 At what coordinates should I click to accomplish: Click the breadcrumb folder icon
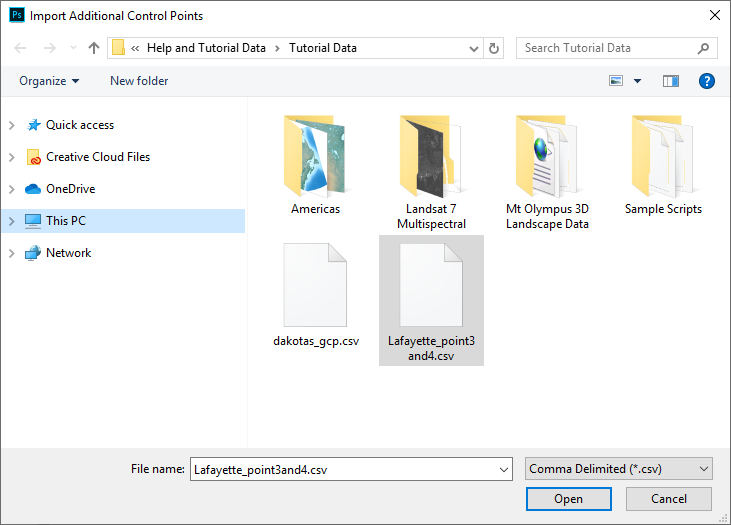point(118,48)
